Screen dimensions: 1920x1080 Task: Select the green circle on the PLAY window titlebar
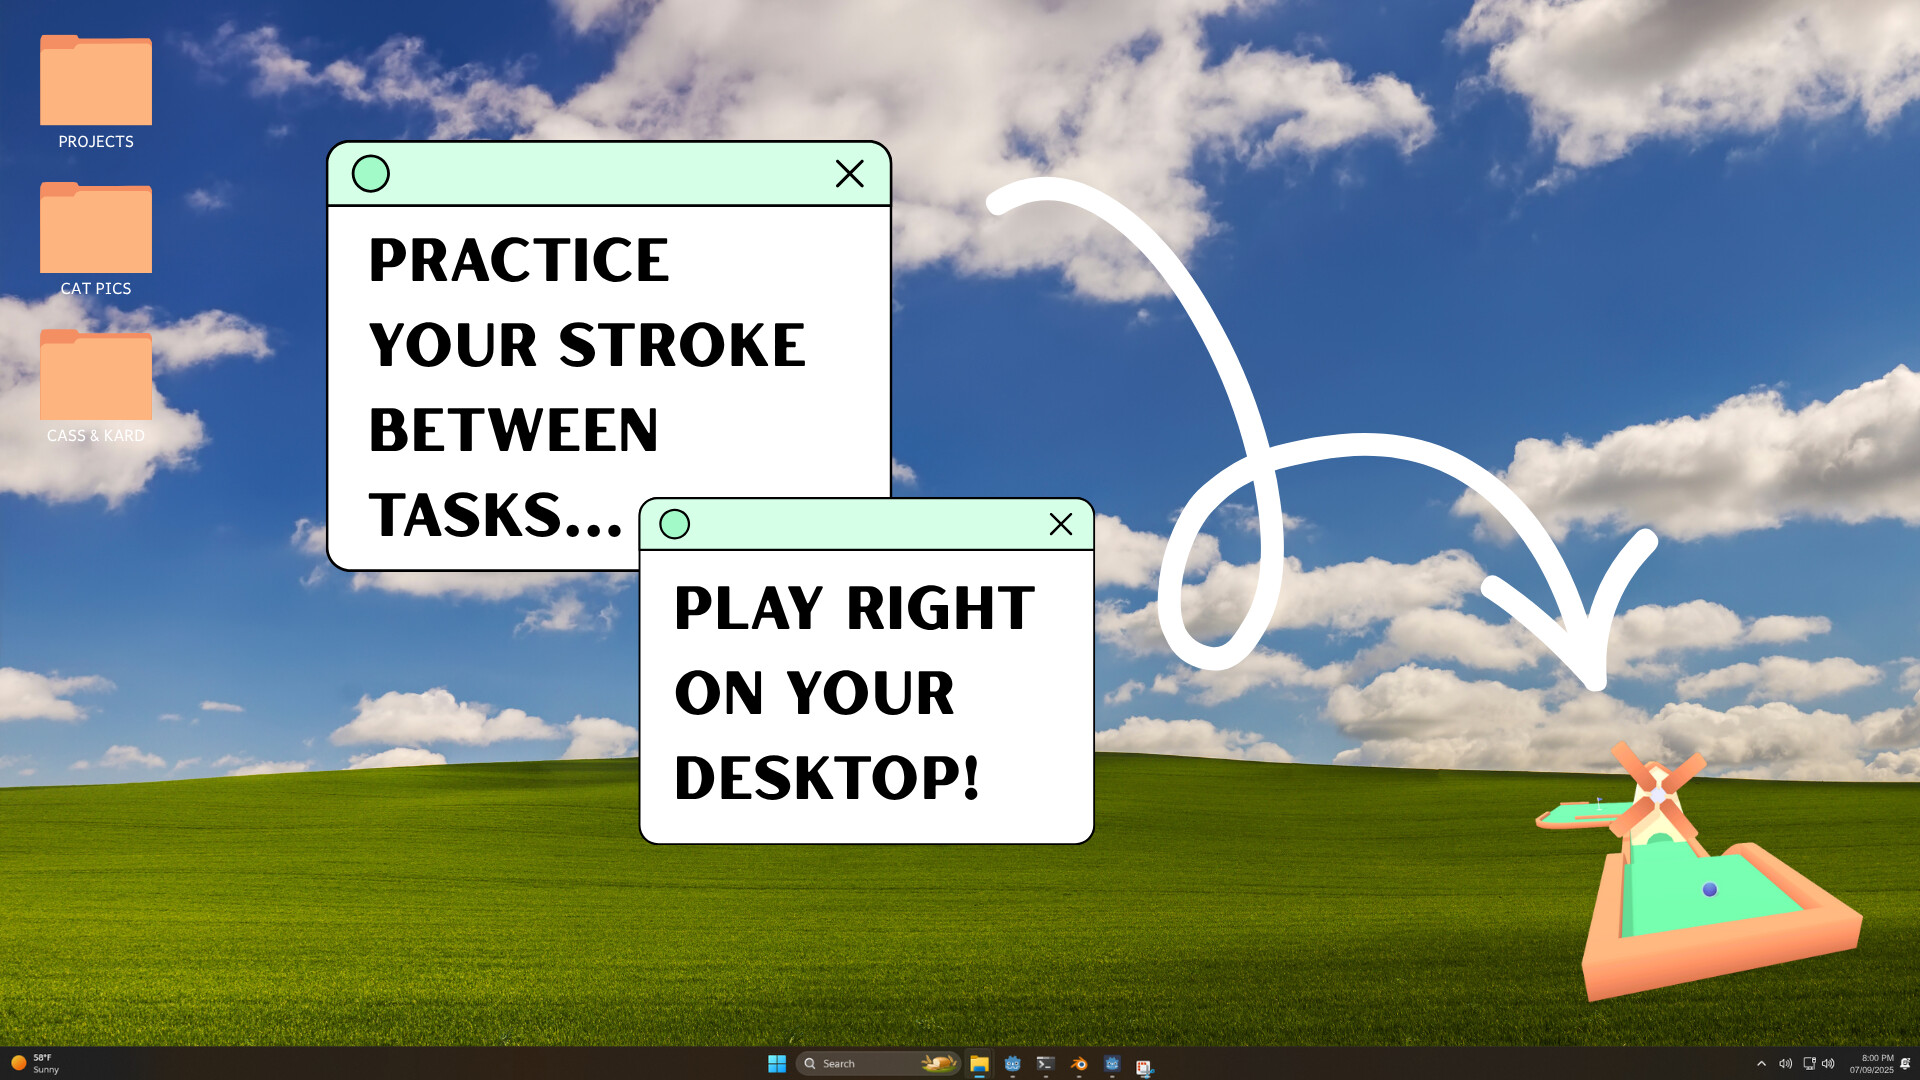(x=675, y=524)
